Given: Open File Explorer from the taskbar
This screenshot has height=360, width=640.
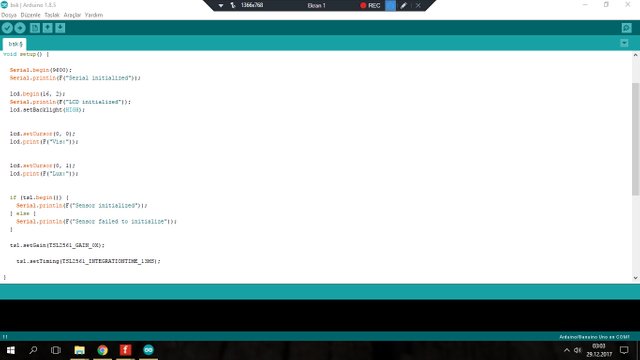Looking at the screenshot, I should 80,350.
